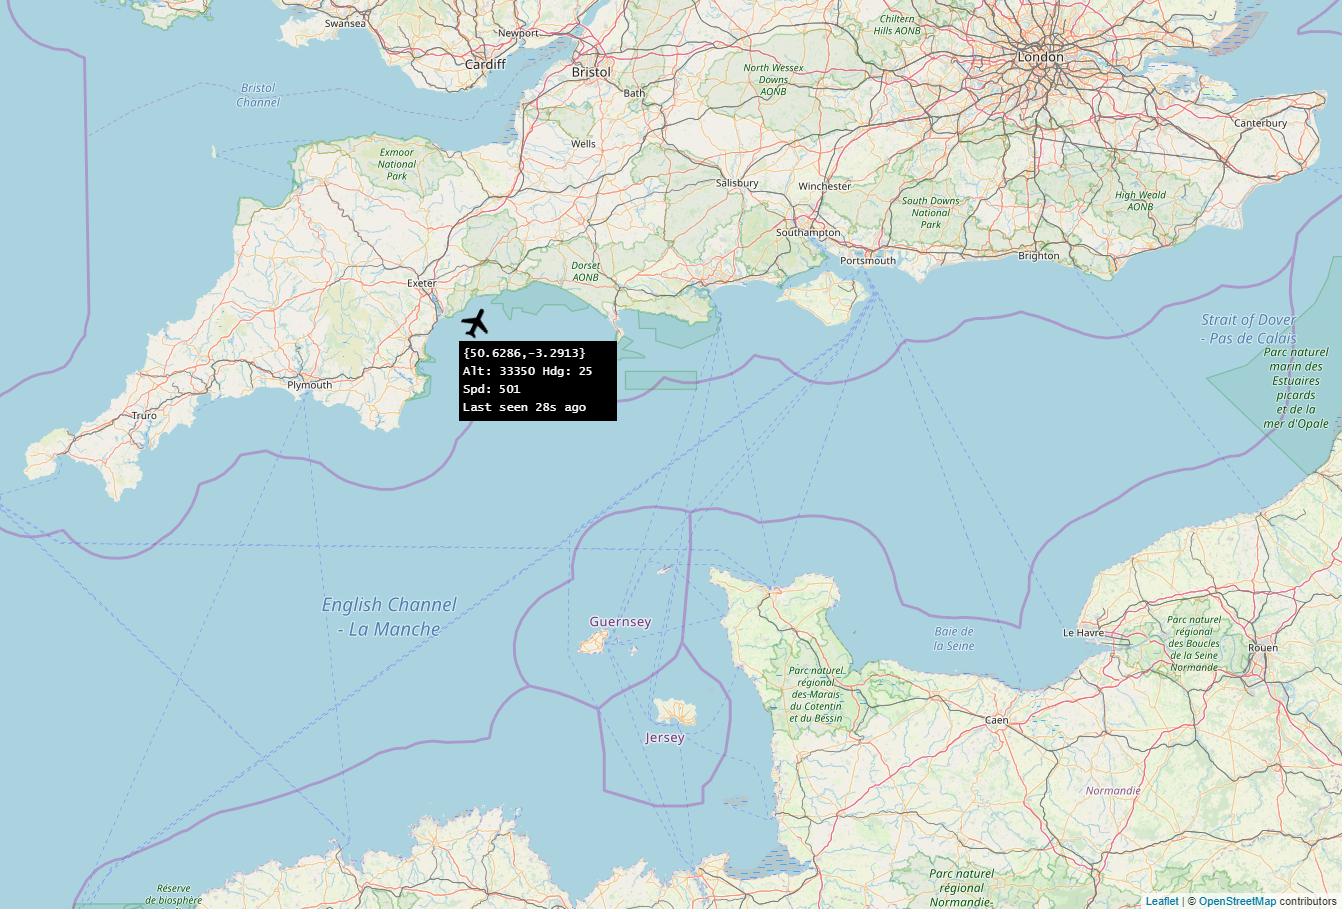Open the Leaflet attribution link
Viewport: 1344px width, 912px height.
coord(1162,902)
